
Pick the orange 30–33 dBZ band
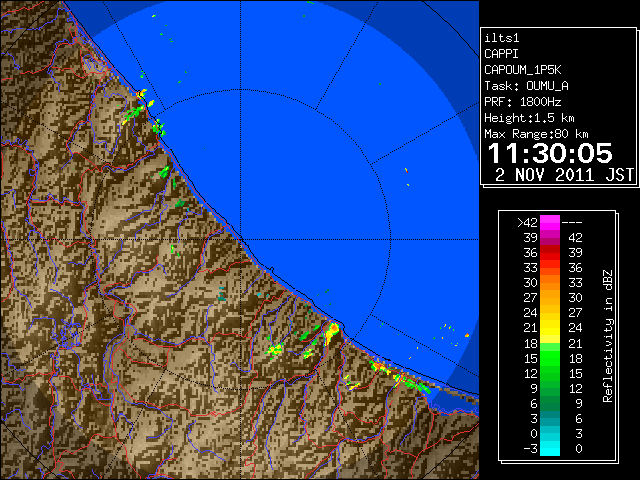550,283
